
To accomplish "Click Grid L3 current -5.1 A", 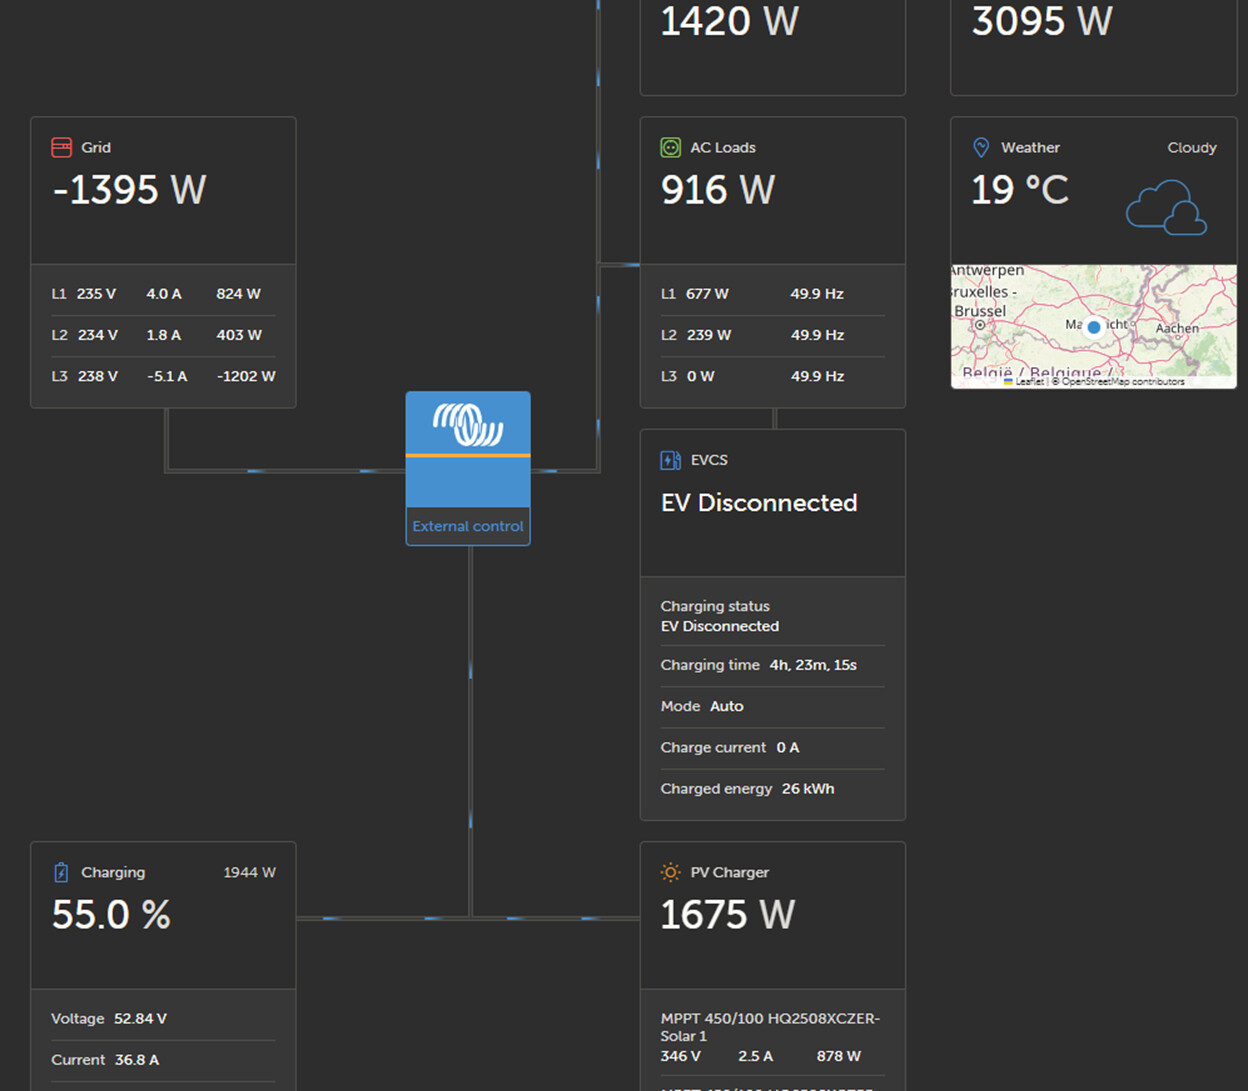I will [x=167, y=376].
